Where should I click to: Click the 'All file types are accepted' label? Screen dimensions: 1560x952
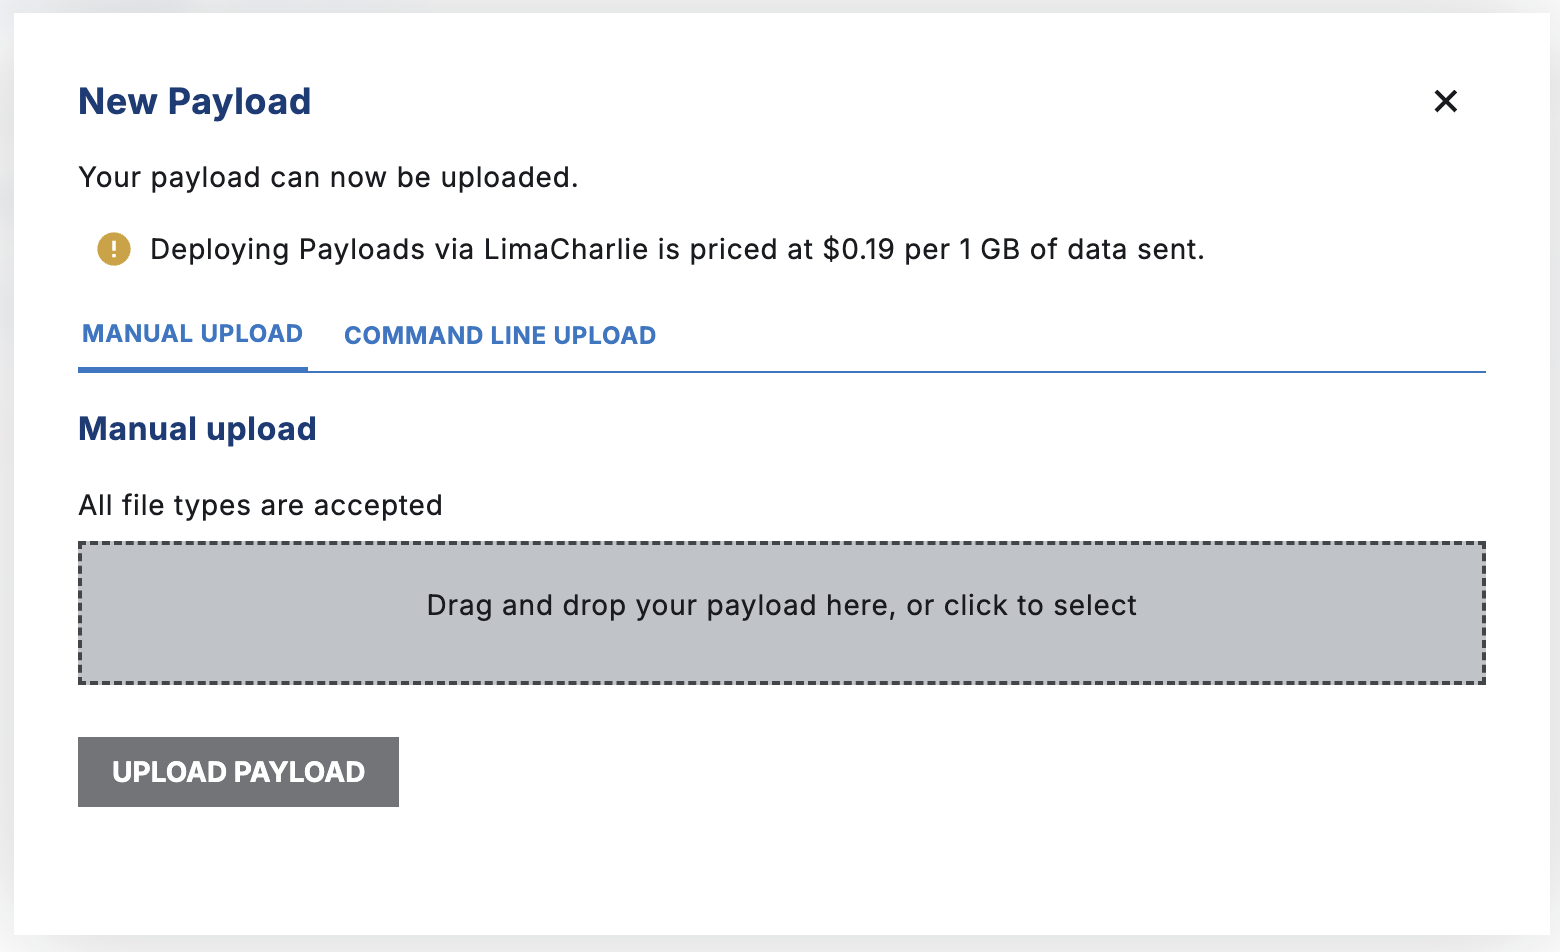260,505
